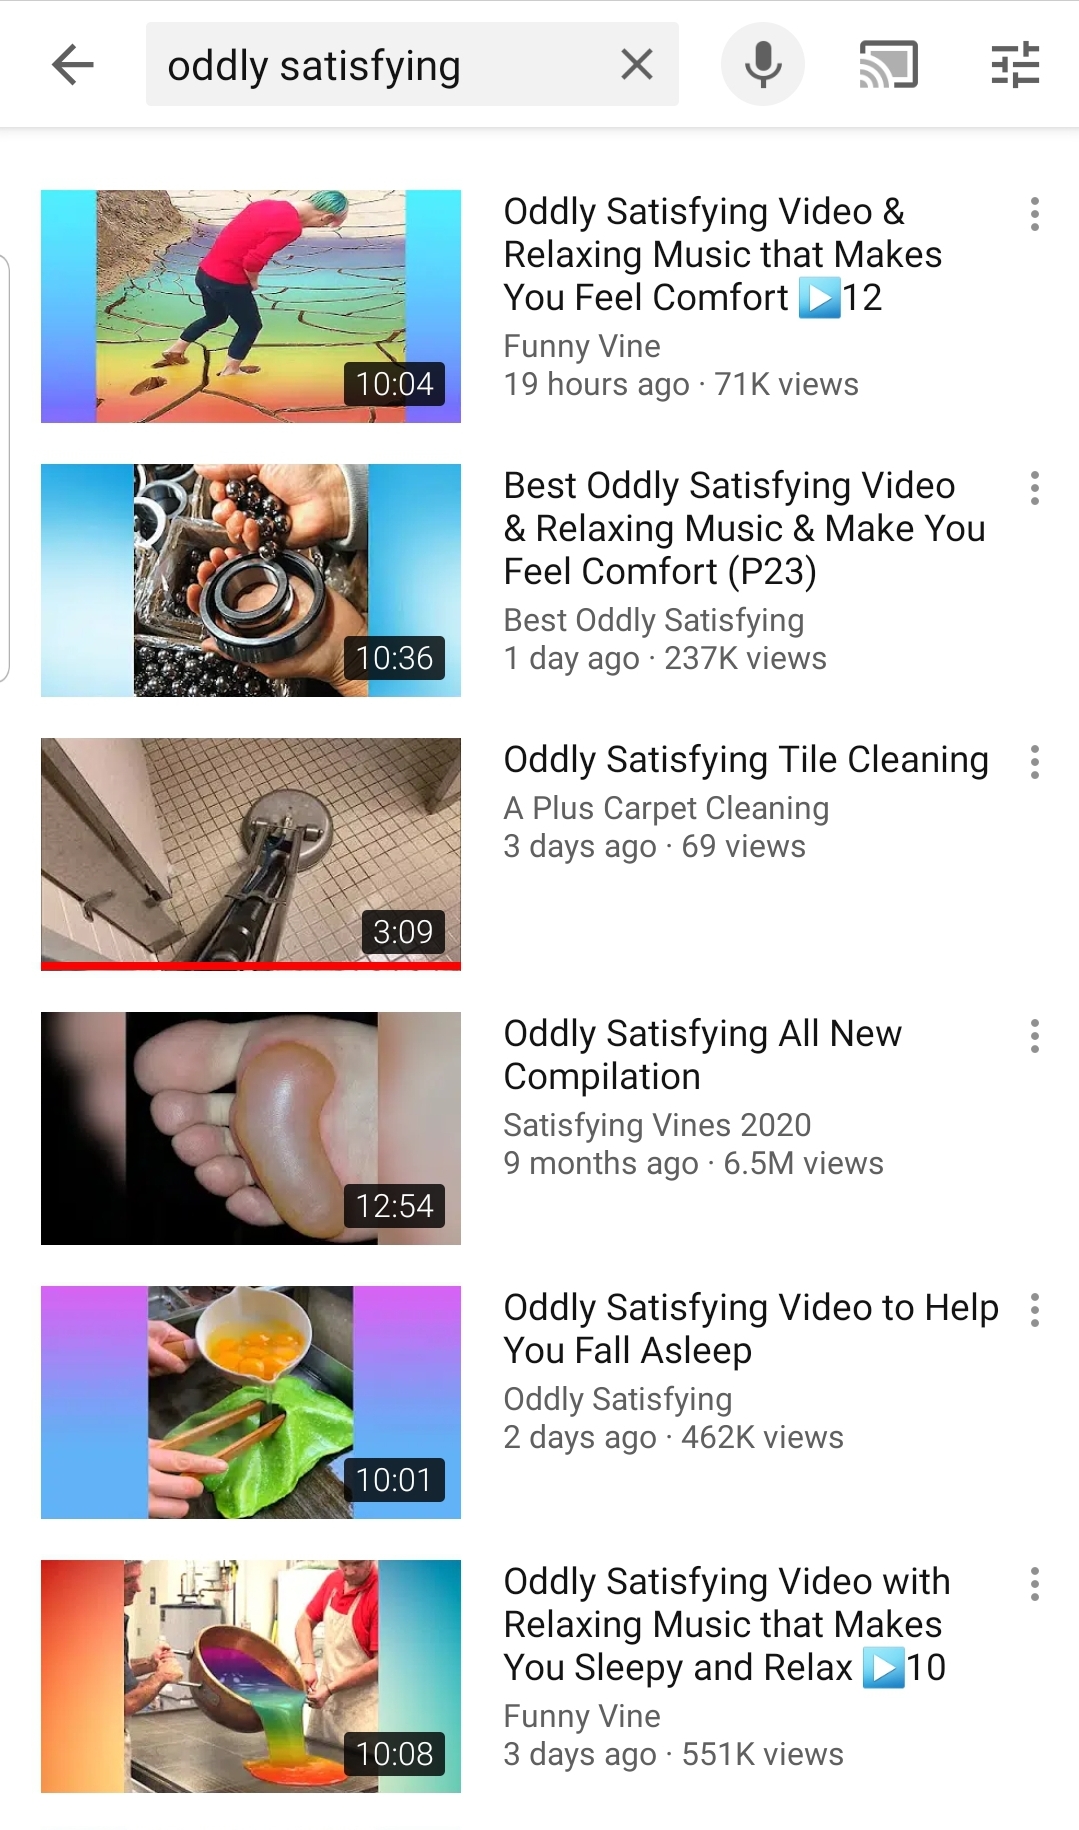Screen dimensions: 1079x1830
Task: Click the red watch progress bar on tile video
Action: coord(251,966)
